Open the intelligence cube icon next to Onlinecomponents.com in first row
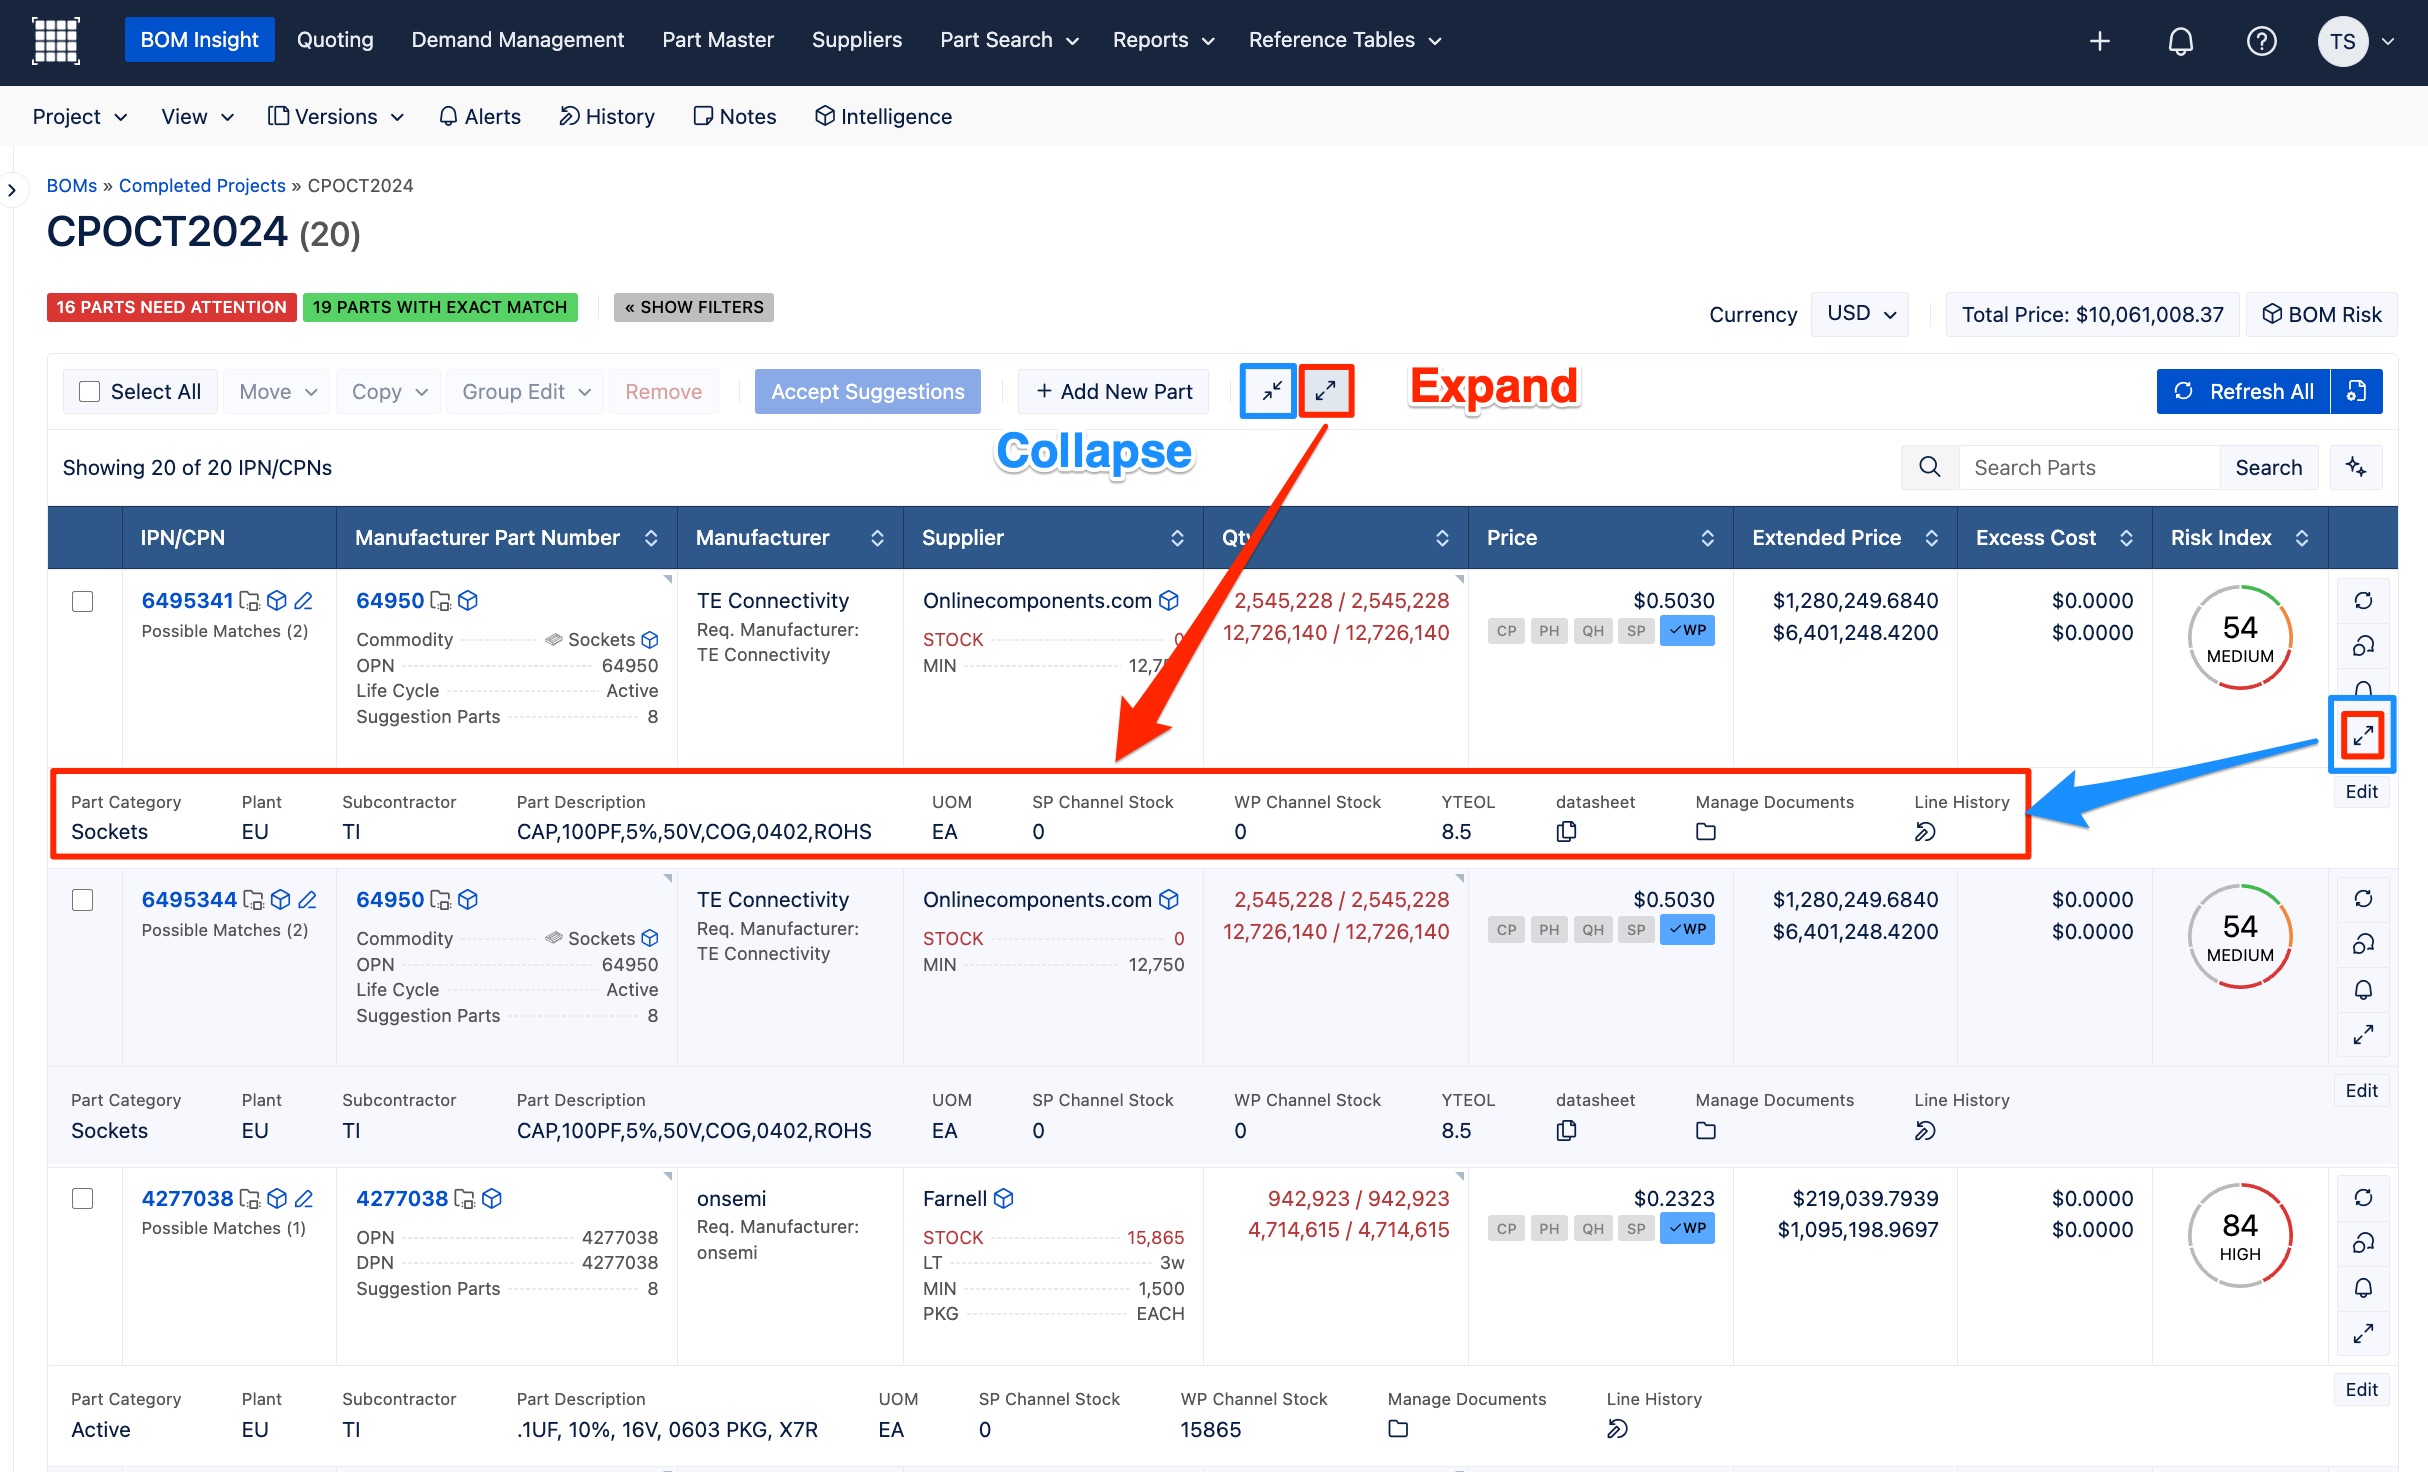The height and width of the screenshot is (1472, 2428). point(1169,601)
